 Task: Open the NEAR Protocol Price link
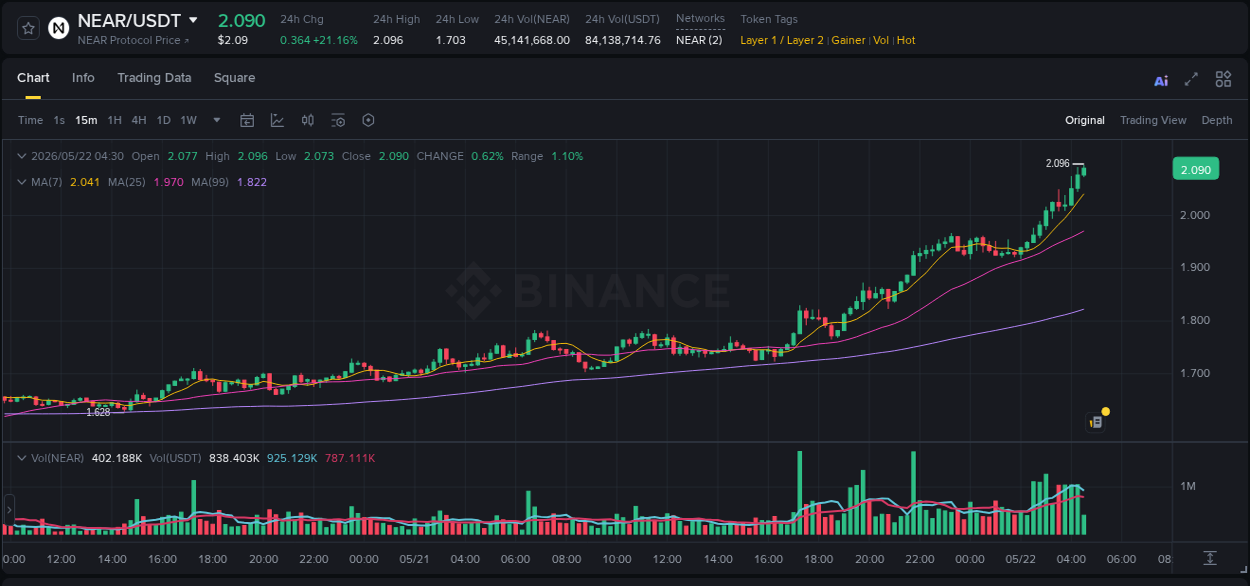tap(133, 40)
